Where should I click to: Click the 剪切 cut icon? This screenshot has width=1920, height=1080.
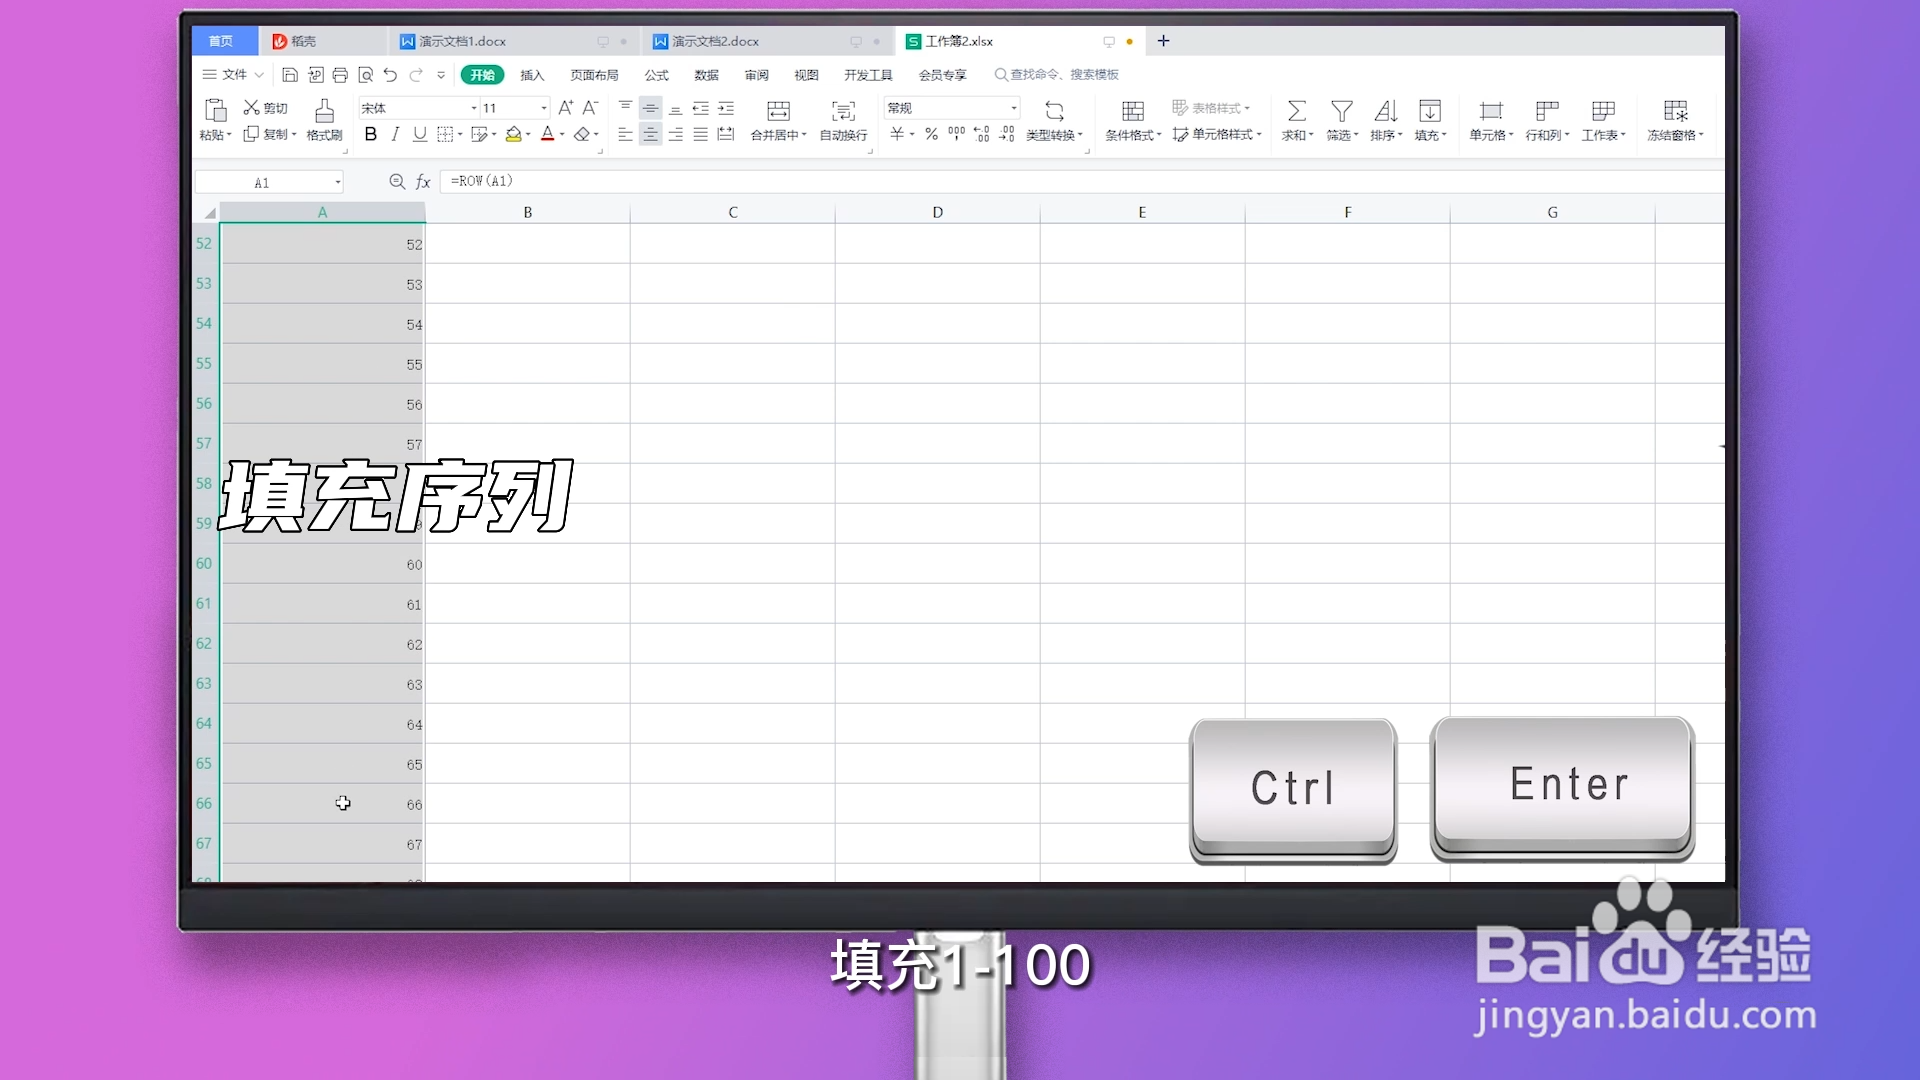coord(265,107)
